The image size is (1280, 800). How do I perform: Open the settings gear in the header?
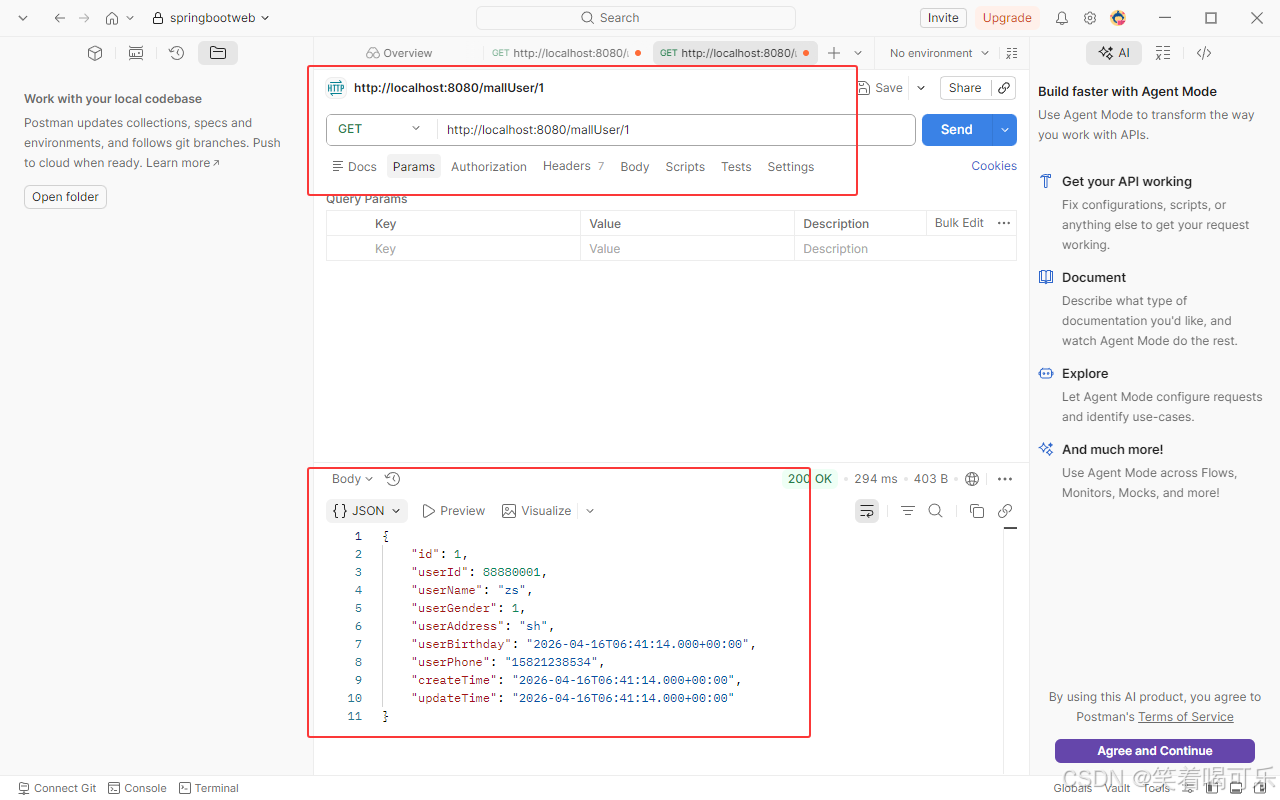point(1090,18)
